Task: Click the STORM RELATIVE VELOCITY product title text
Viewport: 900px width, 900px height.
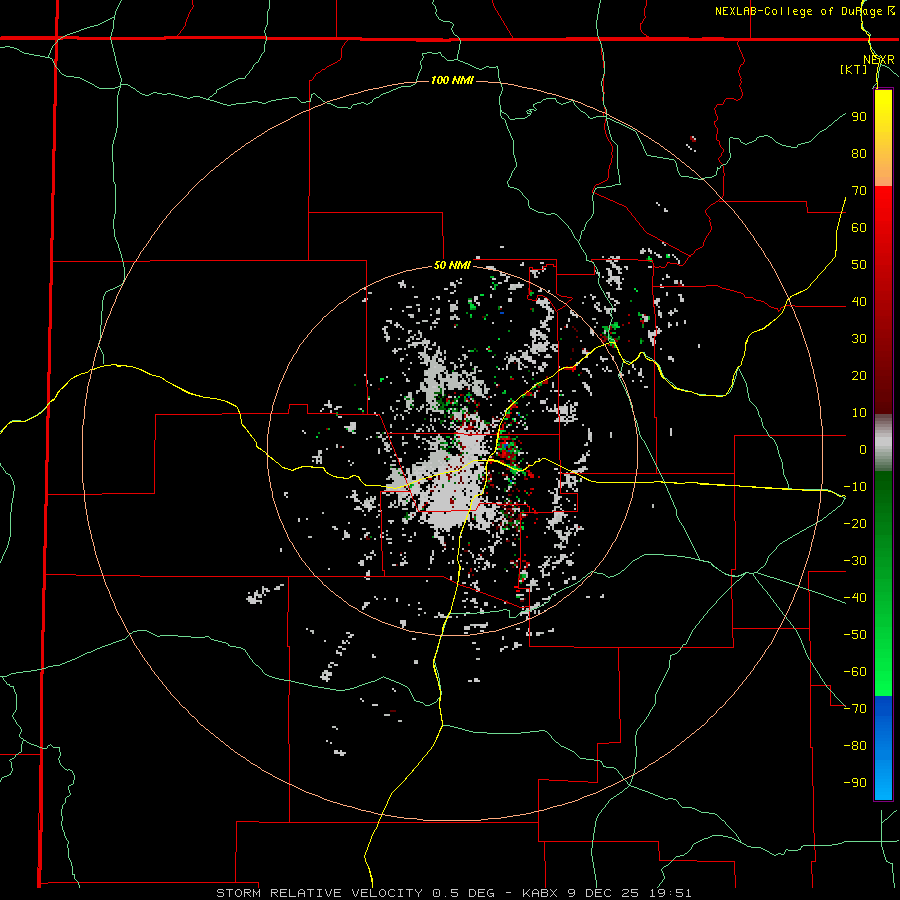Action: (x=319, y=893)
